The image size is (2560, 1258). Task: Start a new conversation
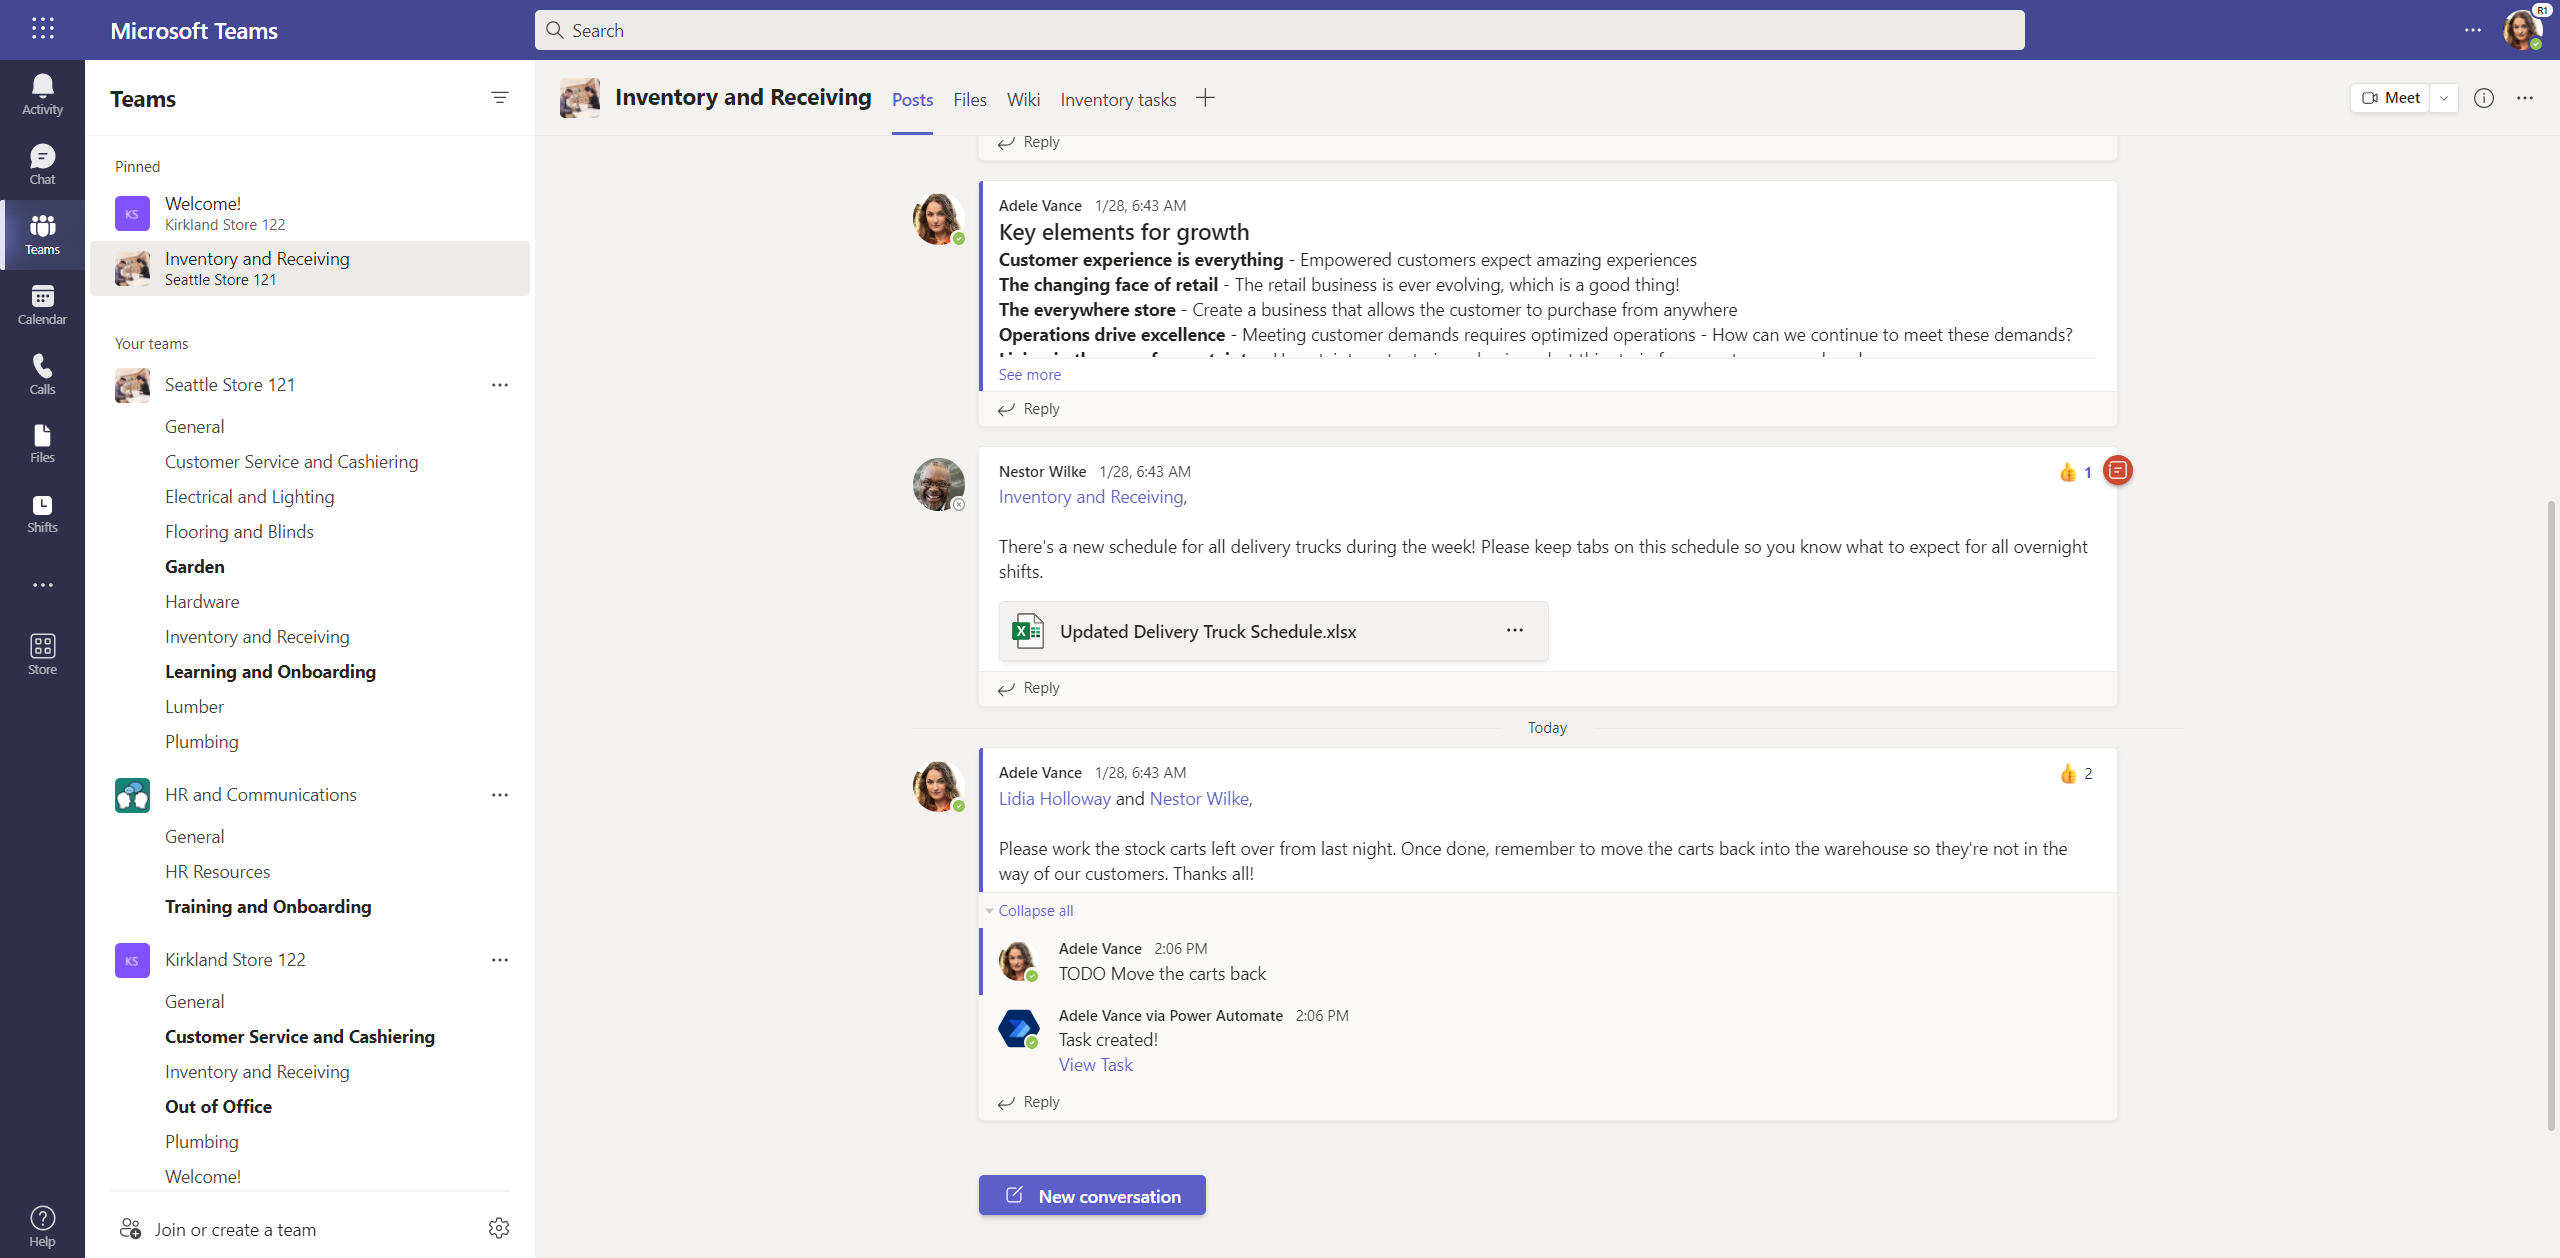1091,1194
